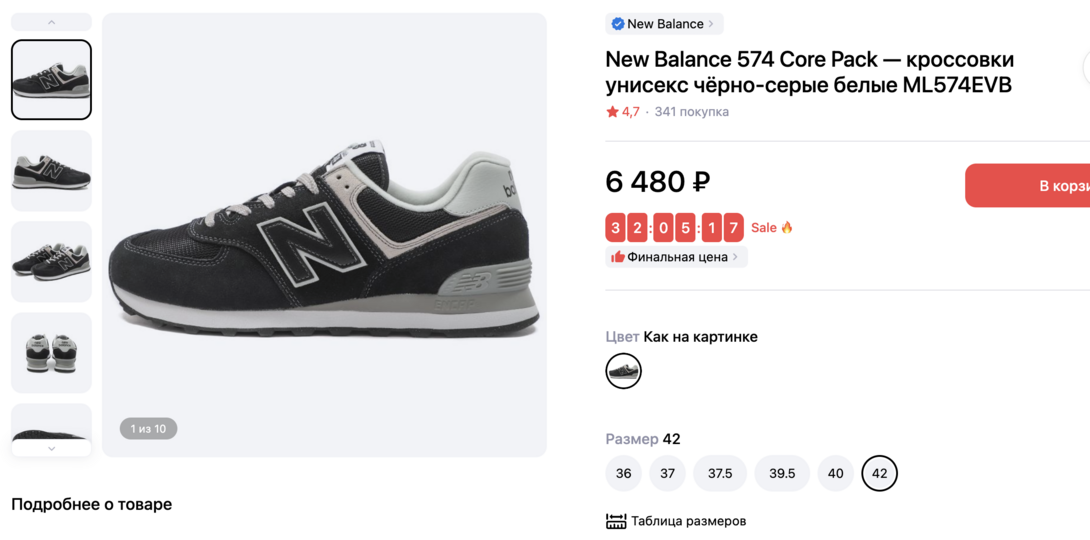Click the blue verified badge icon
This screenshot has width=1090, height=540.
tap(618, 24)
